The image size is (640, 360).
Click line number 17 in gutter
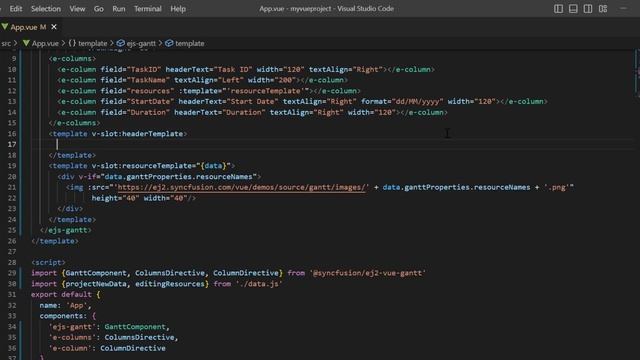(12, 144)
